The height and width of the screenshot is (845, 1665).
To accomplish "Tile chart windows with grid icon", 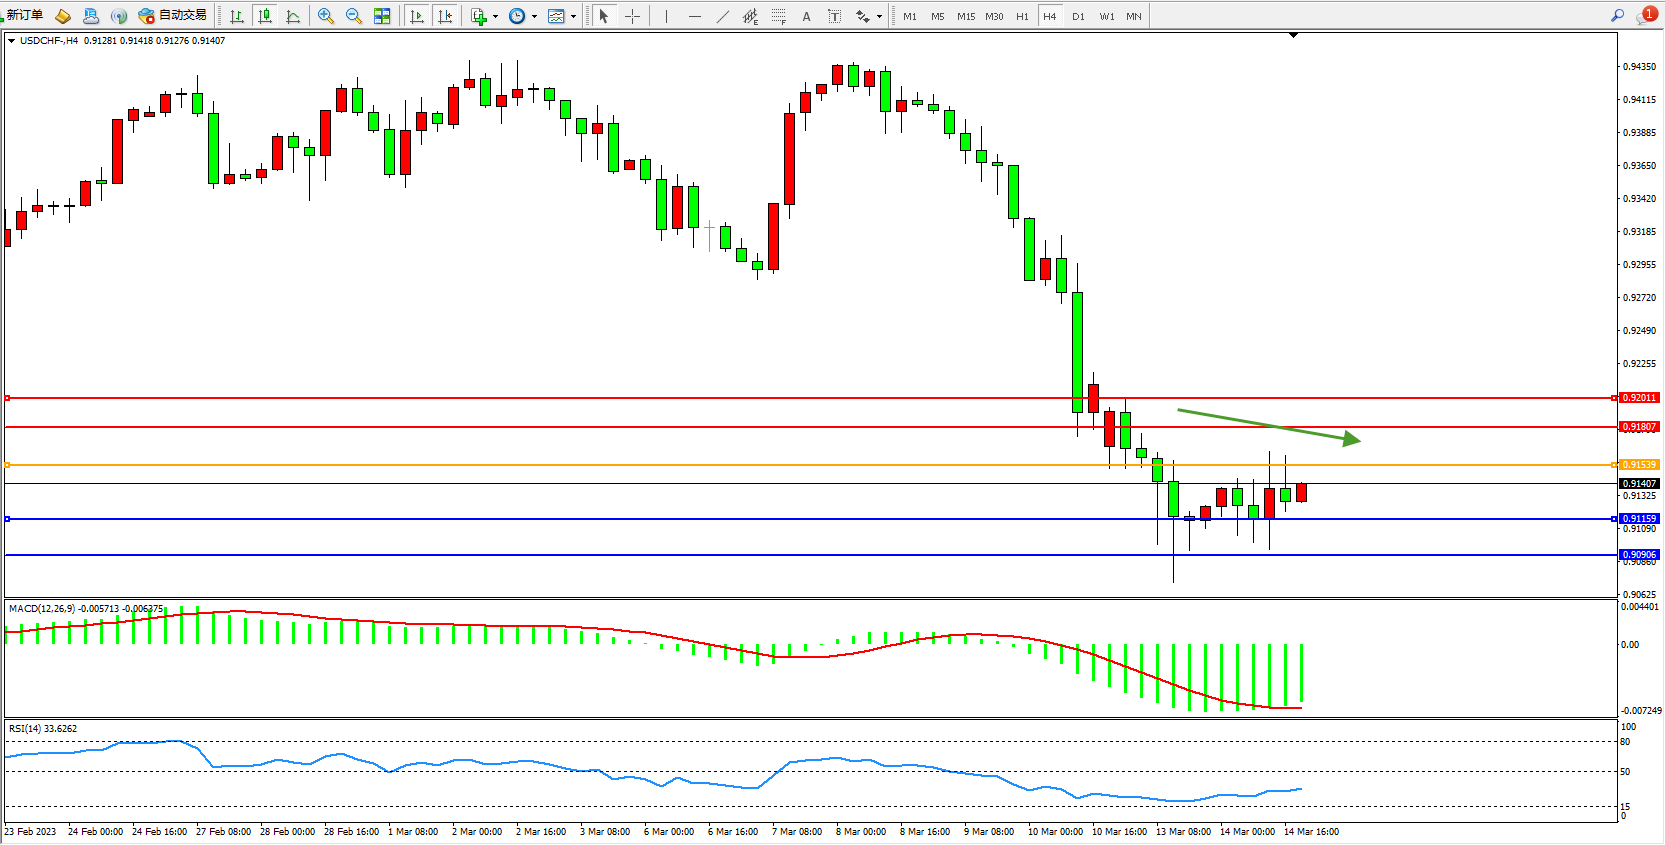I will click(382, 16).
